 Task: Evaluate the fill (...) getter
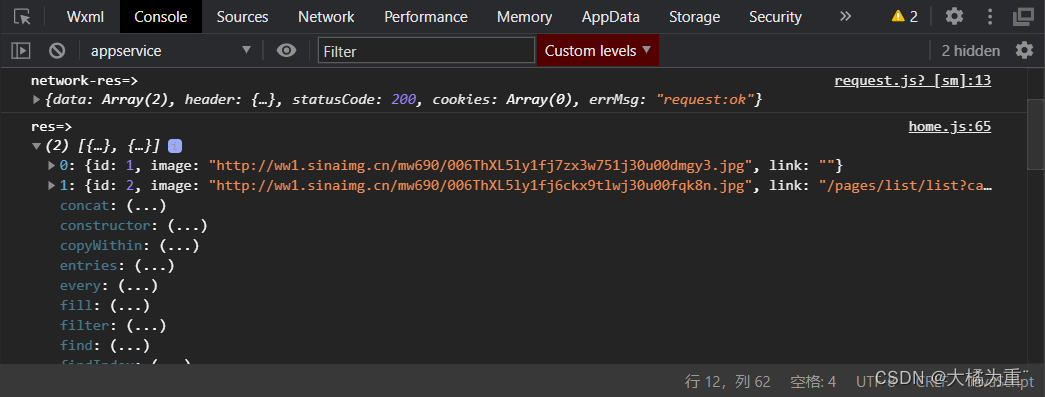(129, 306)
